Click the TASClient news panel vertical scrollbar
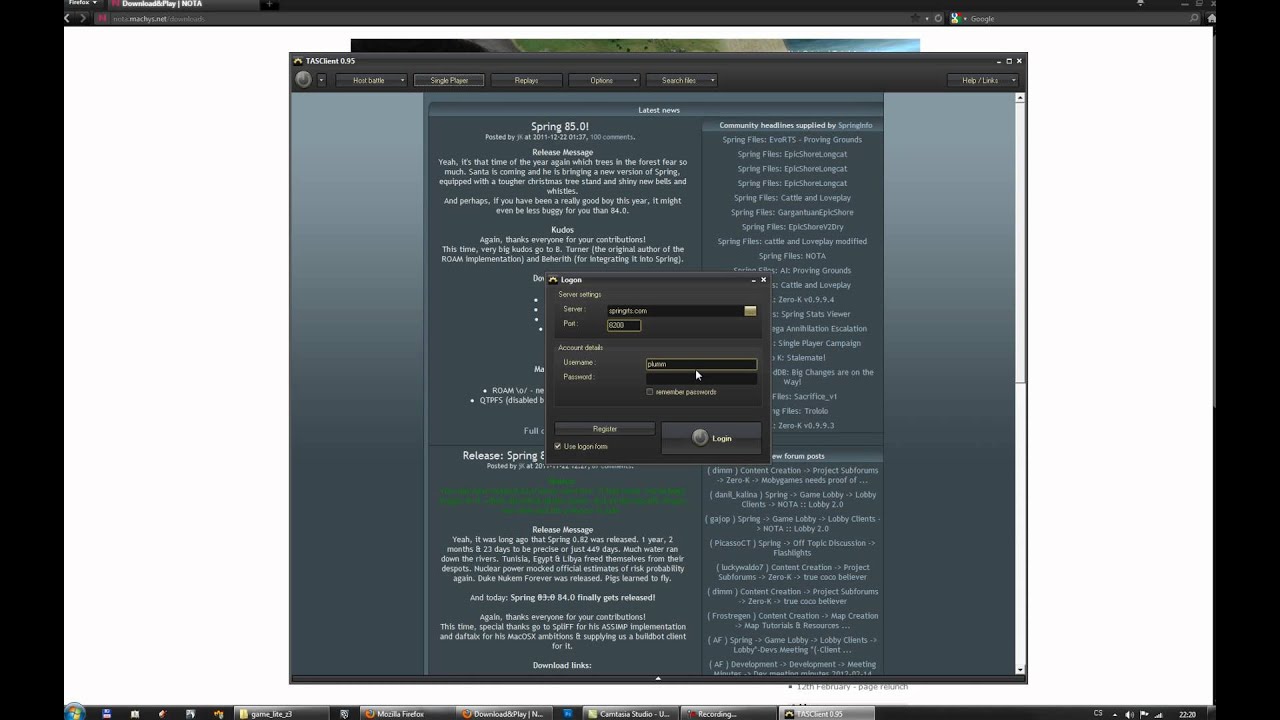1280x720 pixels. pos(1020,385)
